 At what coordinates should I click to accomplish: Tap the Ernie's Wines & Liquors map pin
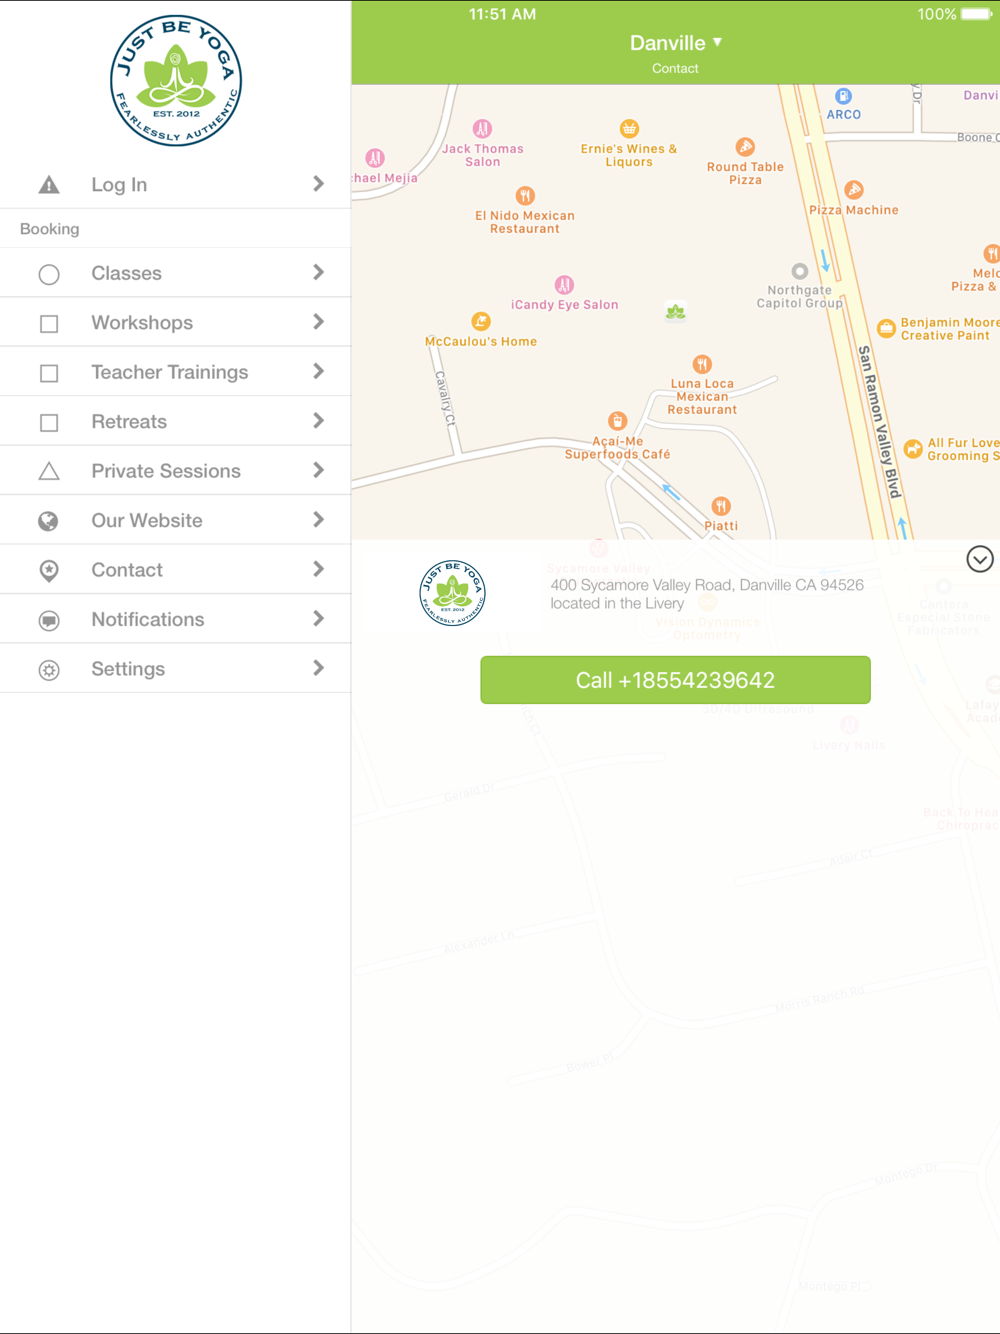pyautogui.click(x=629, y=128)
